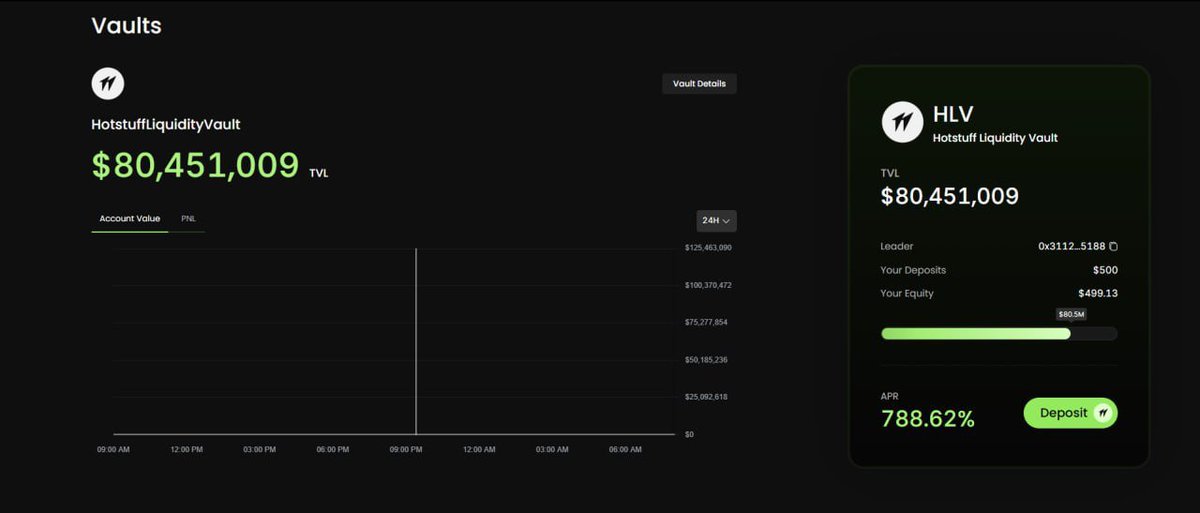1200x513 pixels.
Task: Click the $0 y-axis label
Action: pos(689,434)
